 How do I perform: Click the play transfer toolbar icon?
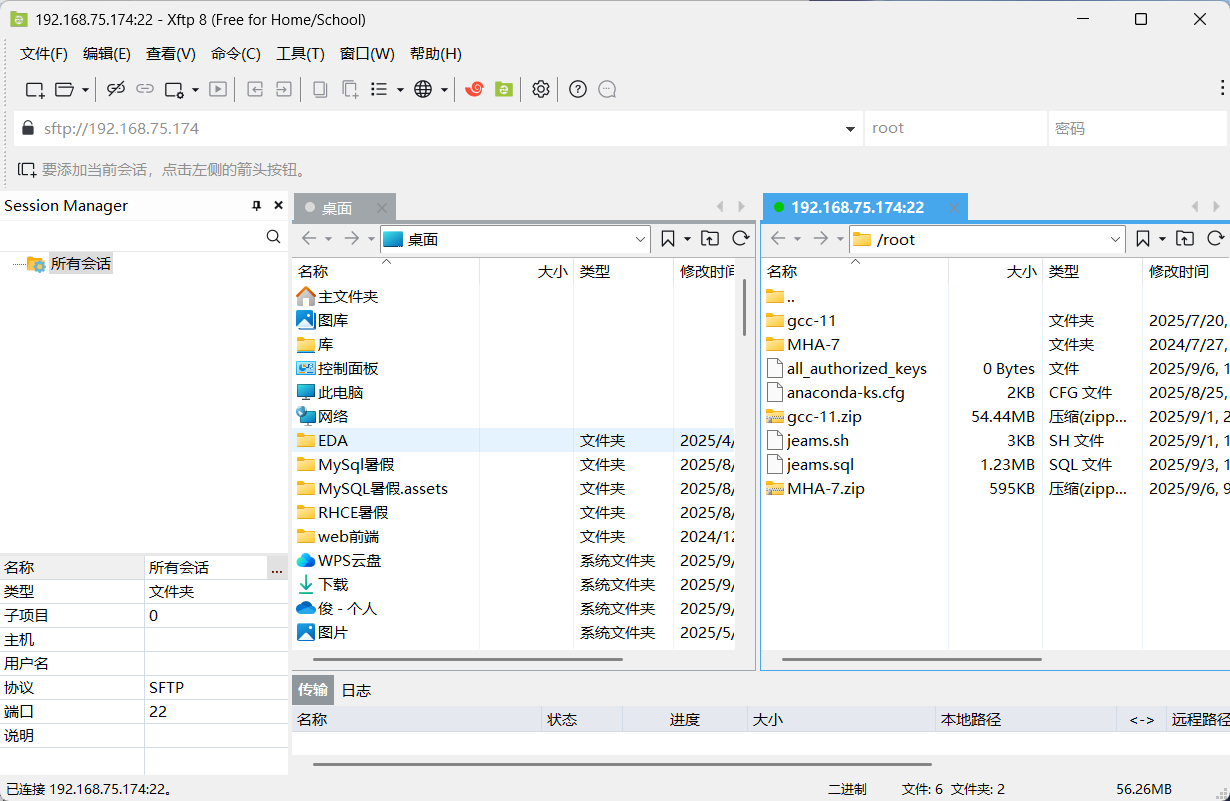coord(218,89)
